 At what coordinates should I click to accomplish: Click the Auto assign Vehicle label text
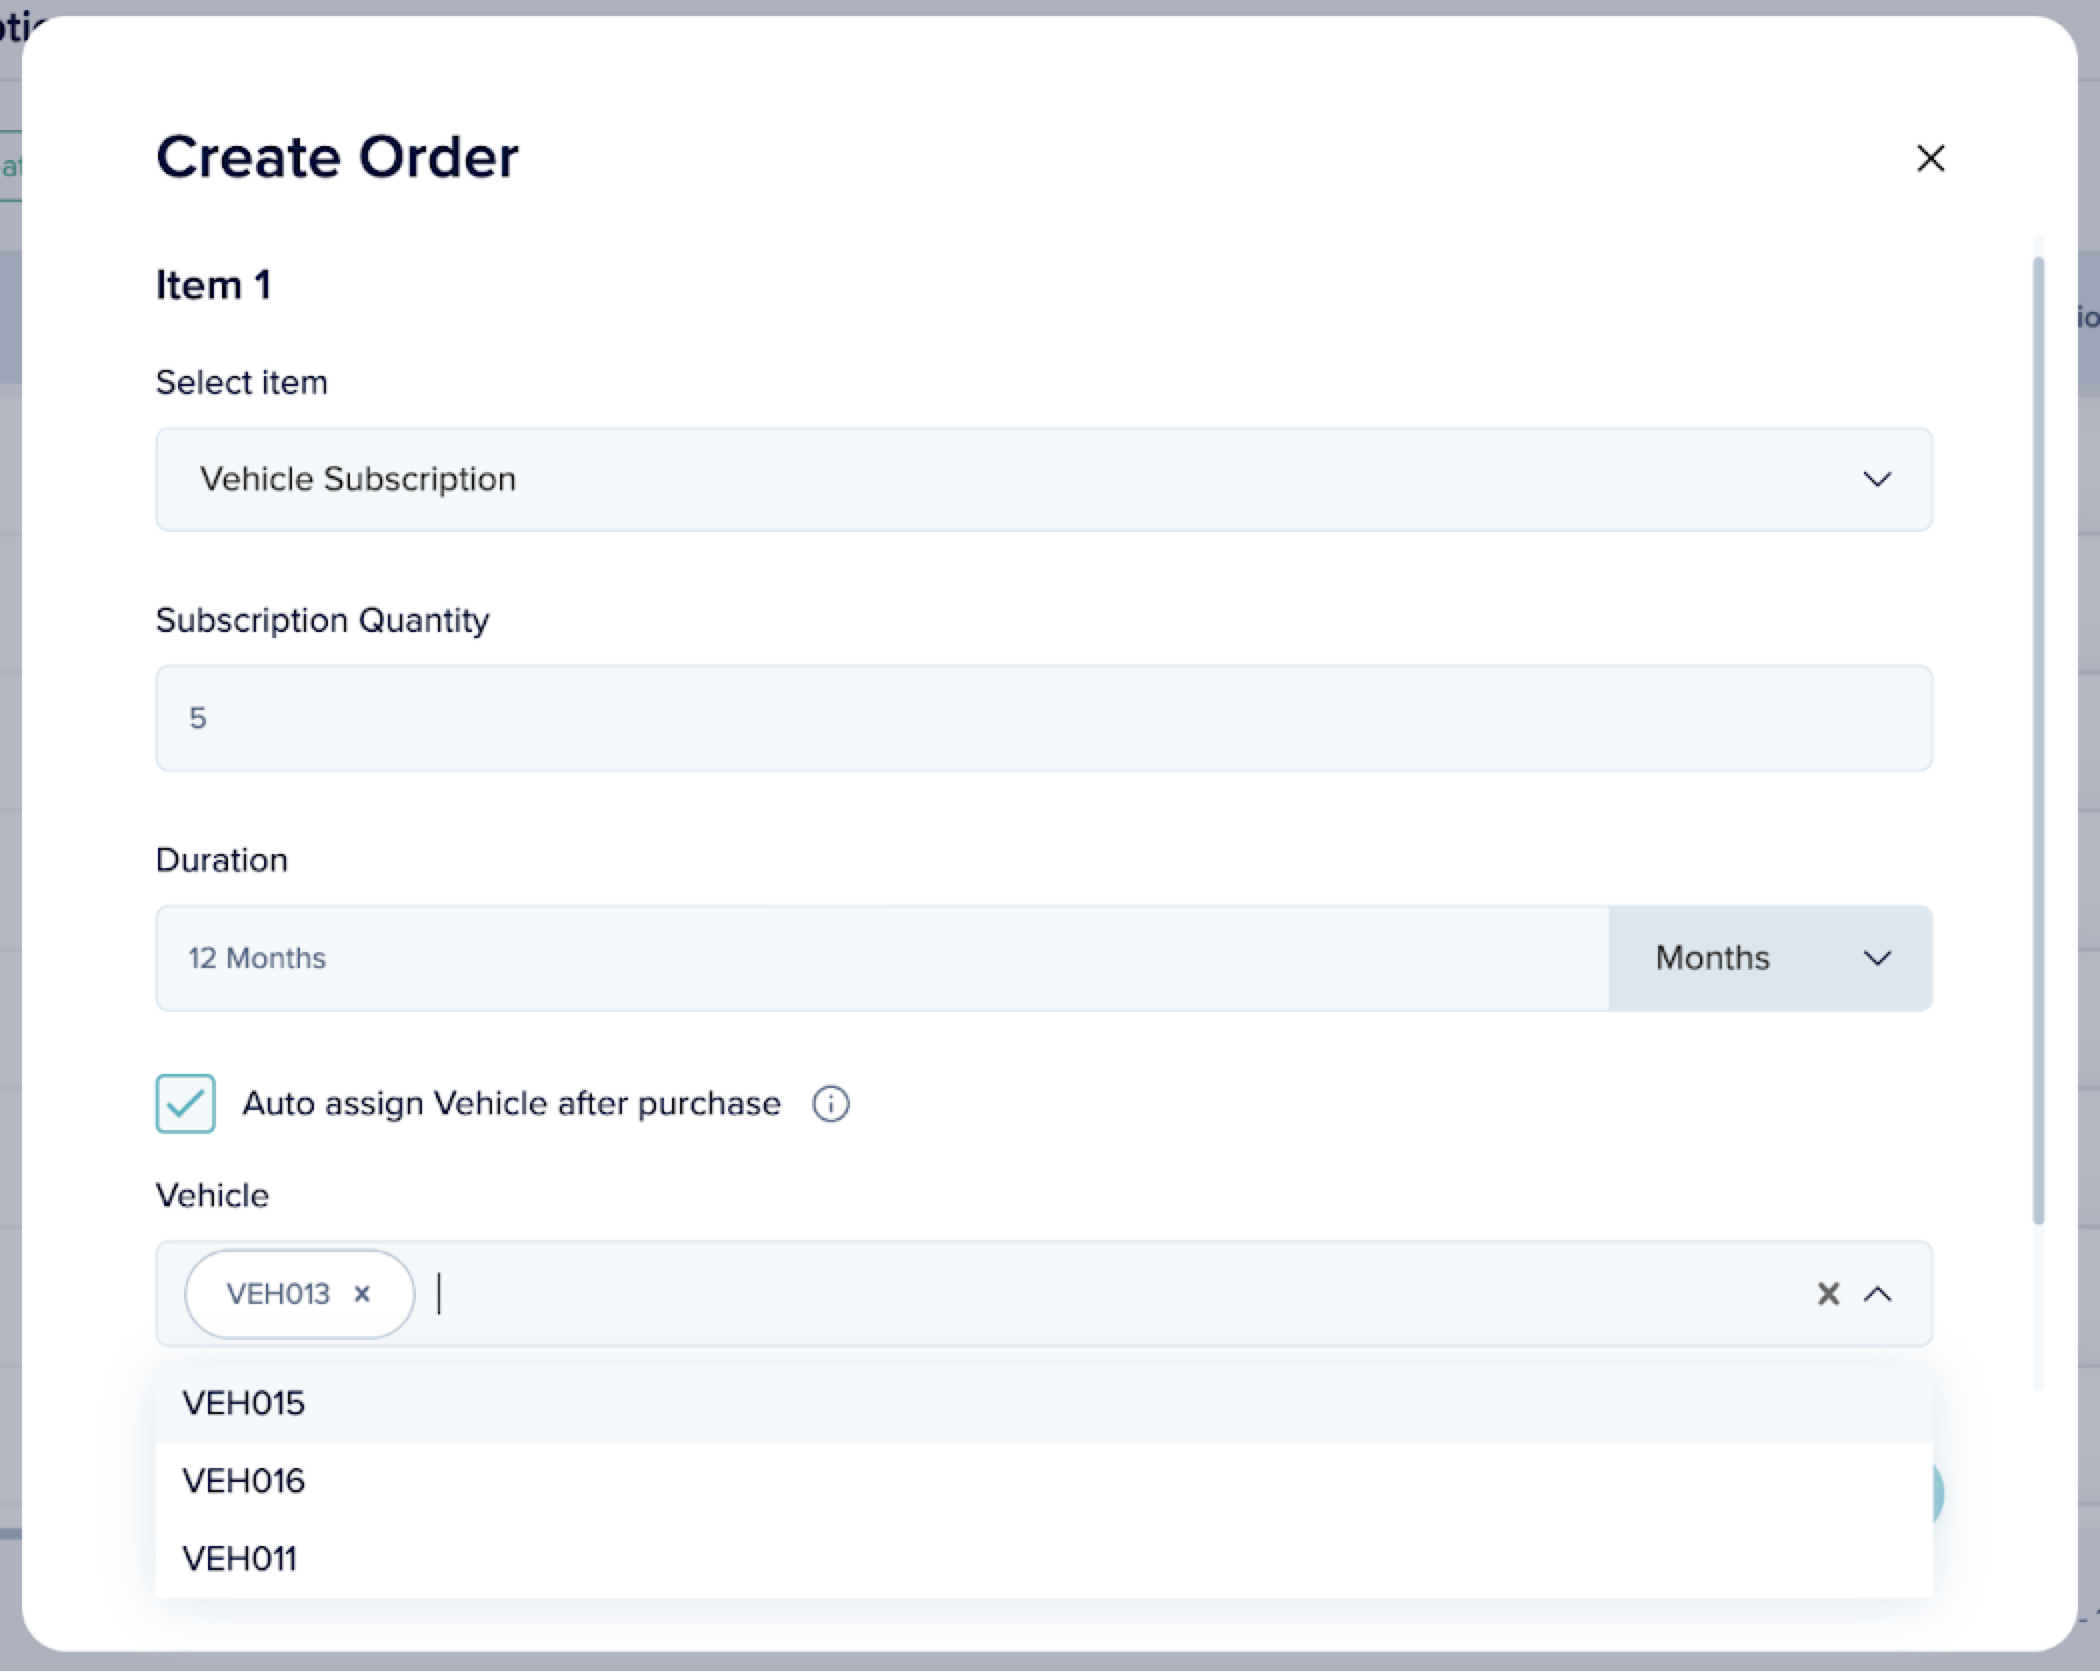(x=511, y=1104)
